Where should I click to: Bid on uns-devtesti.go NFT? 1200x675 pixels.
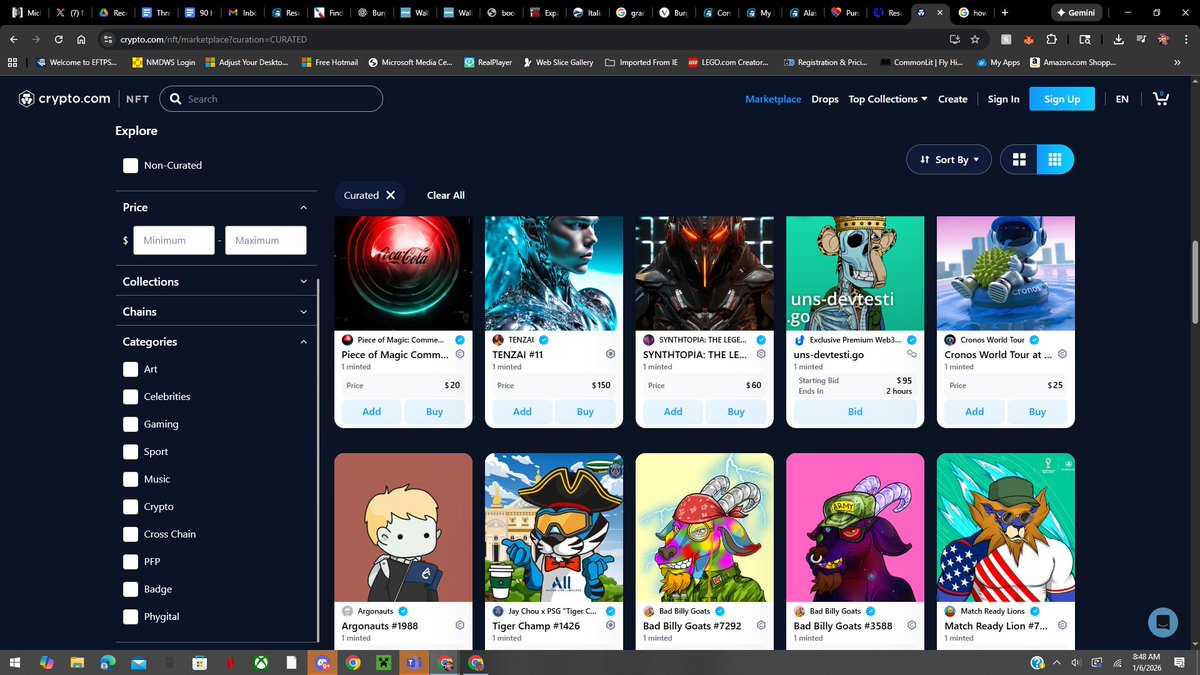pyautogui.click(x=855, y=411)
